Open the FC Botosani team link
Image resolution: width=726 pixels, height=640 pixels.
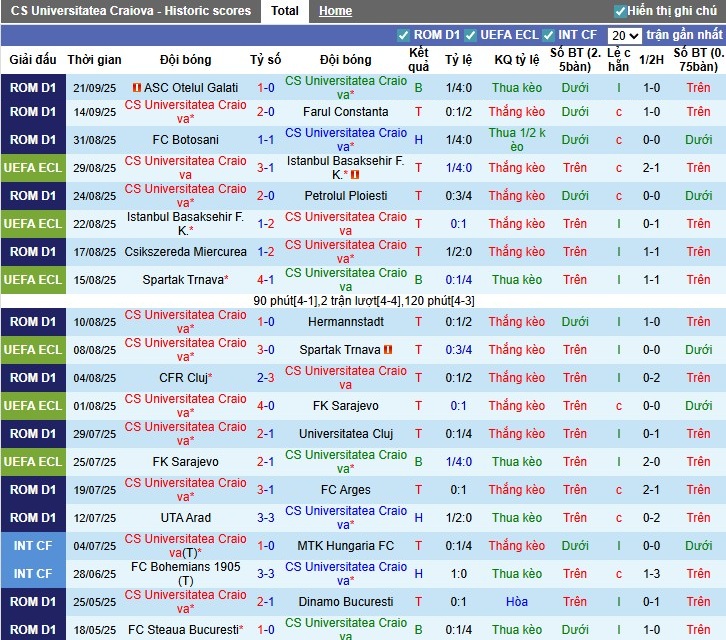(x=185, y=140)
